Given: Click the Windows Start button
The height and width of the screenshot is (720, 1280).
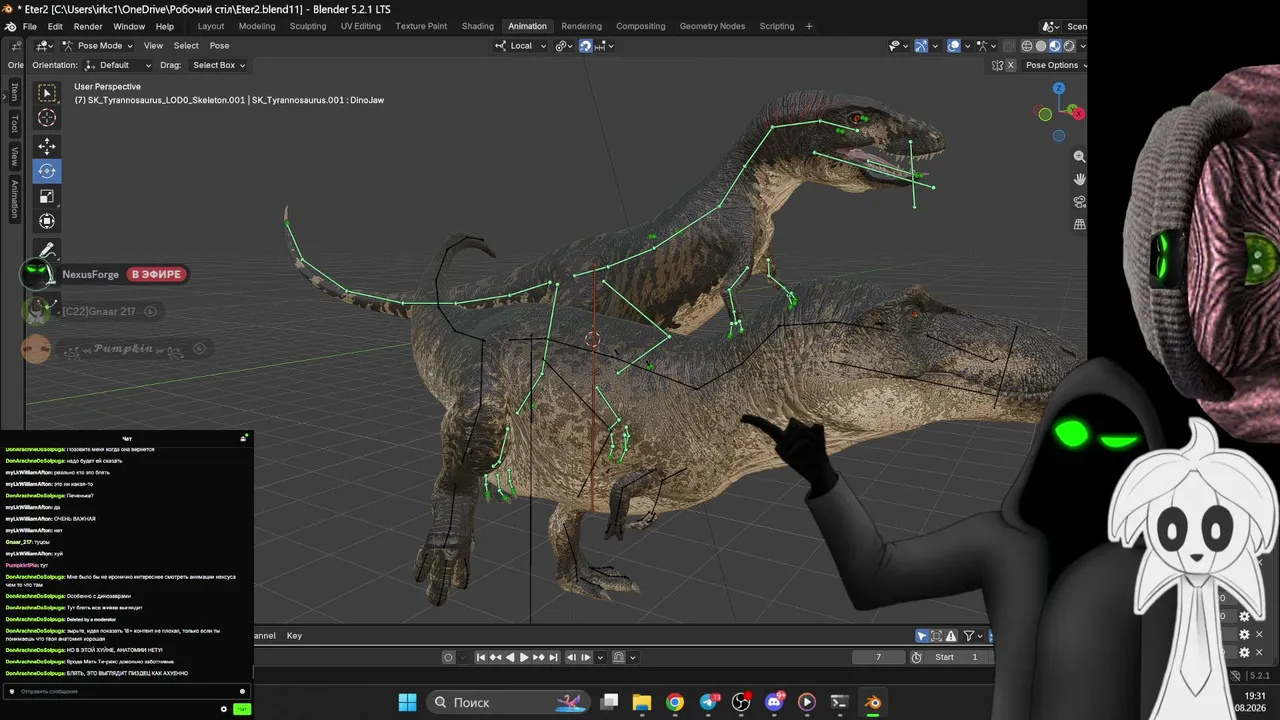Looking at the screenshot, I should click(x=407, y=702).
